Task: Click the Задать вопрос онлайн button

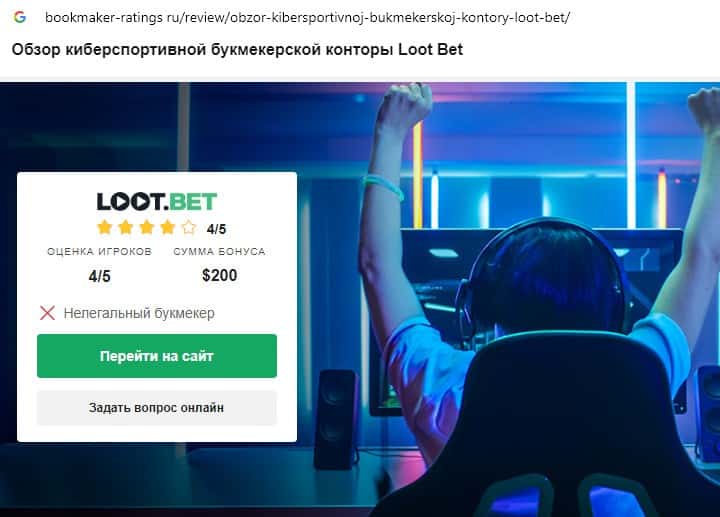Action: 157,408
